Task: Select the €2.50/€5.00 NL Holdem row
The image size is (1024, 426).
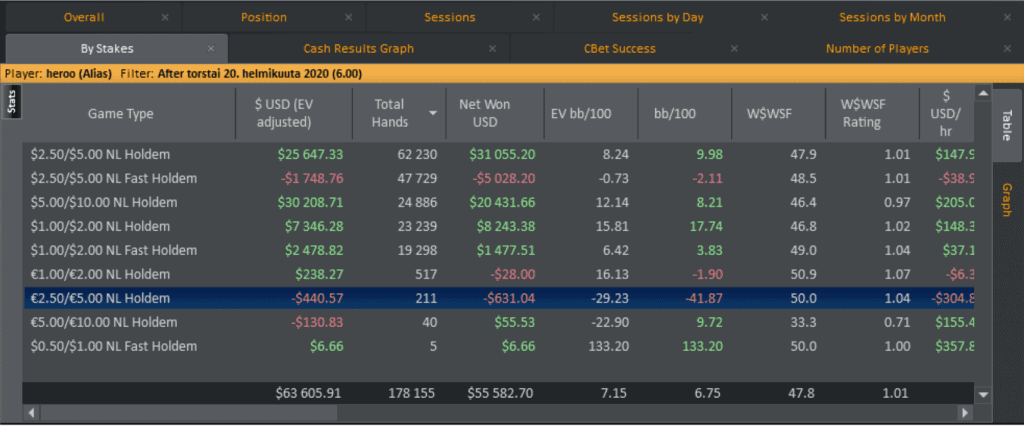Action: [x=498, y=299]
